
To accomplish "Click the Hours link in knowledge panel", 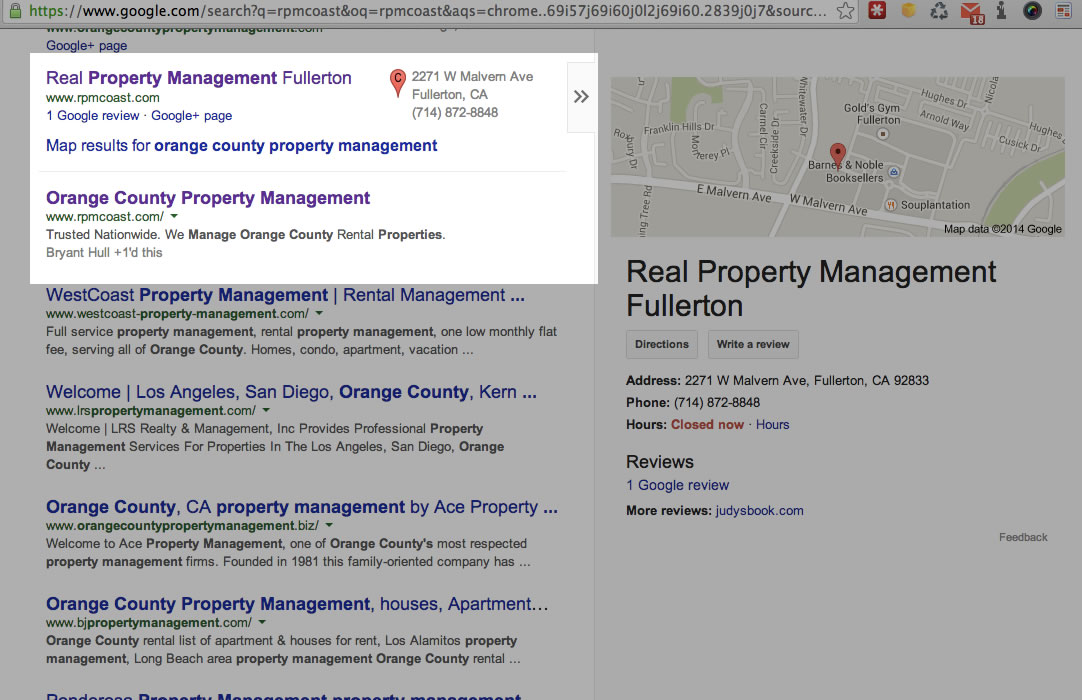I will pyautogui.click(x=772, y=425).
